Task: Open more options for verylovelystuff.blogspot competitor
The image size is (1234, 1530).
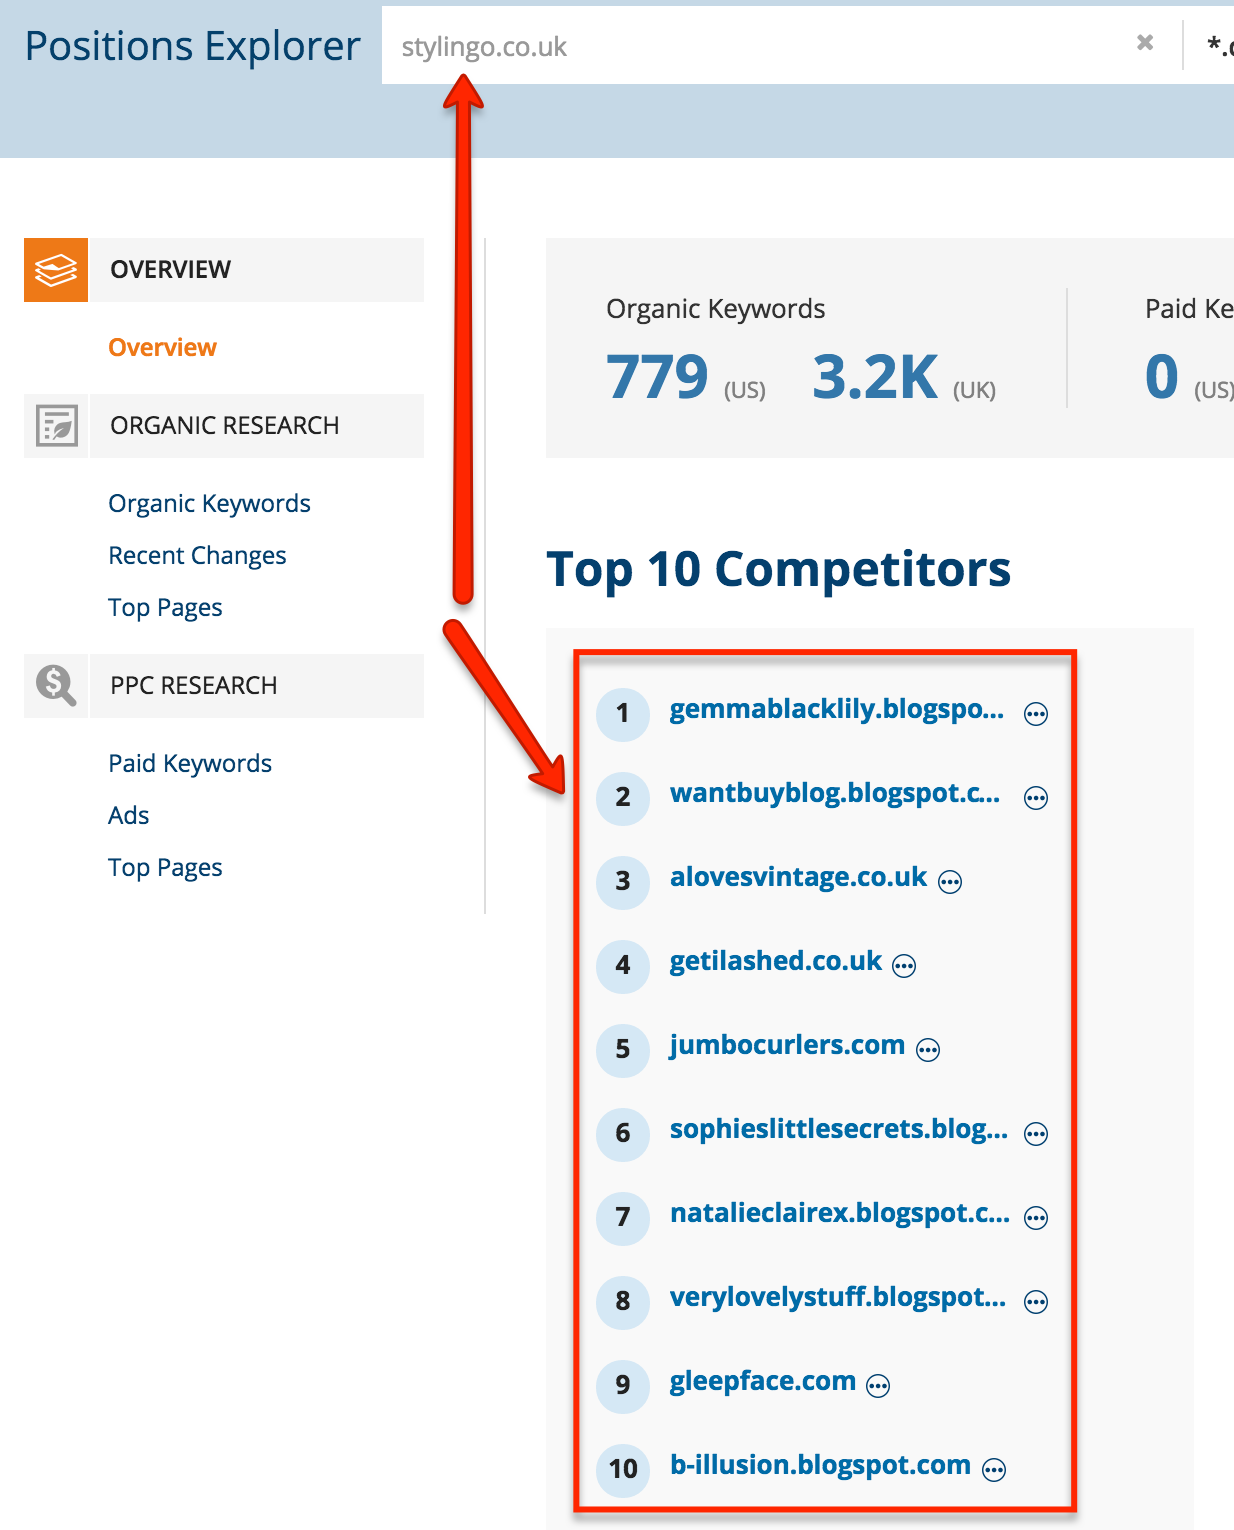Action: (x=1036, y=1302)
